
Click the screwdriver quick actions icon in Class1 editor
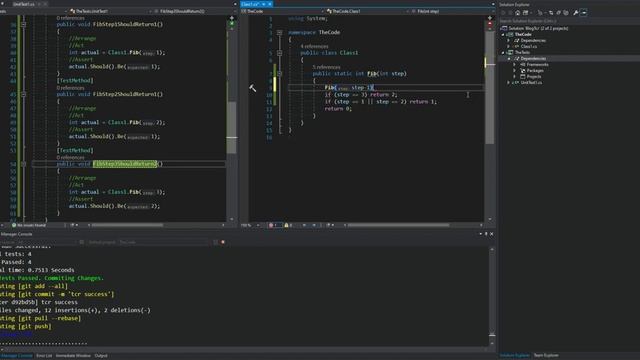(x=253, y=88)
